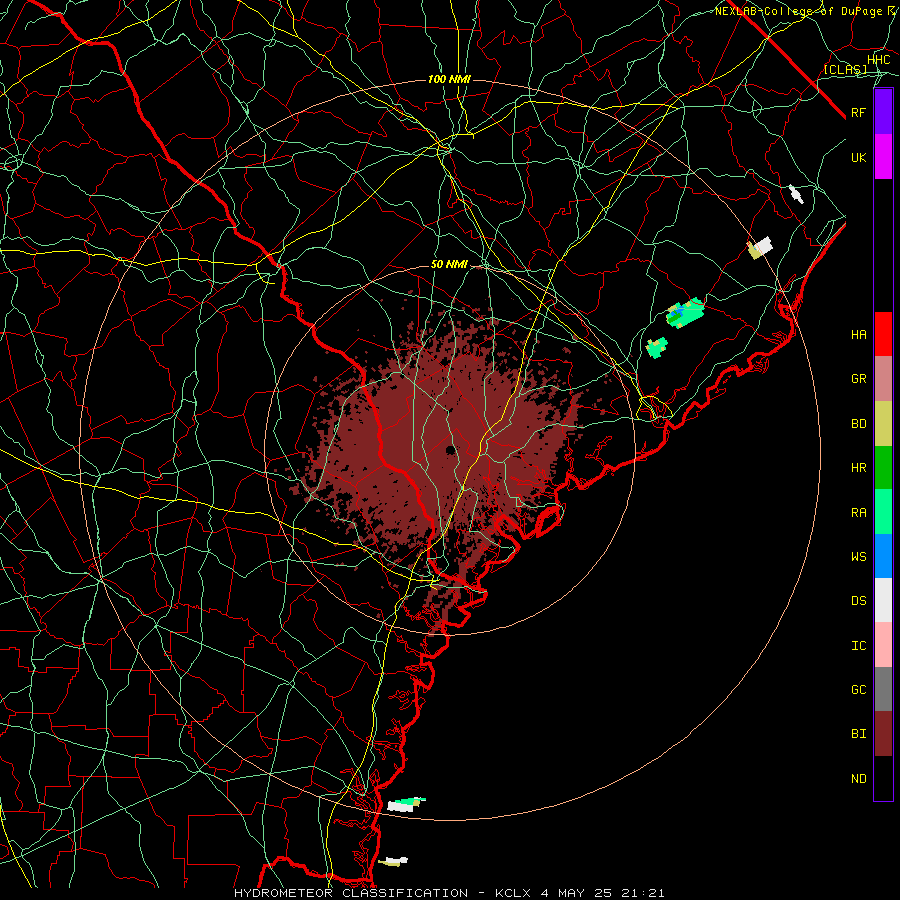
Task: Click the ND legend label
Action: (858, 779)
